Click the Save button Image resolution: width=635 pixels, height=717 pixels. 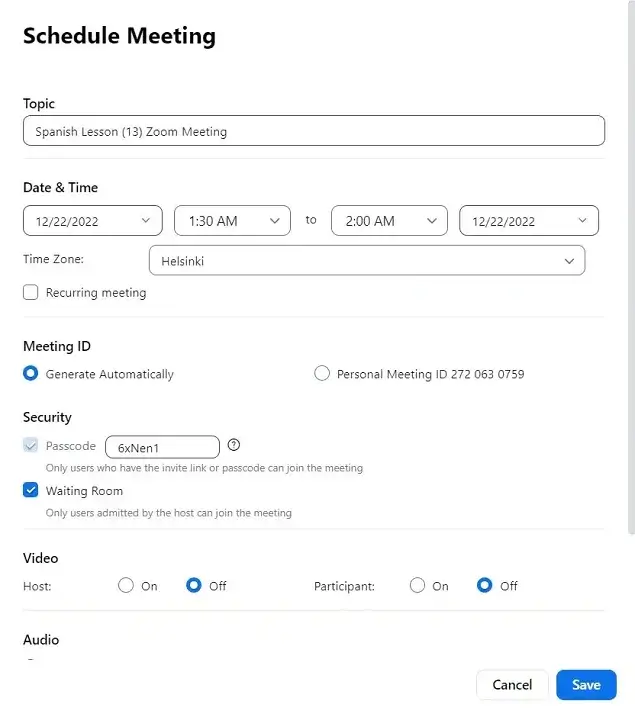(x=586, y=685)
